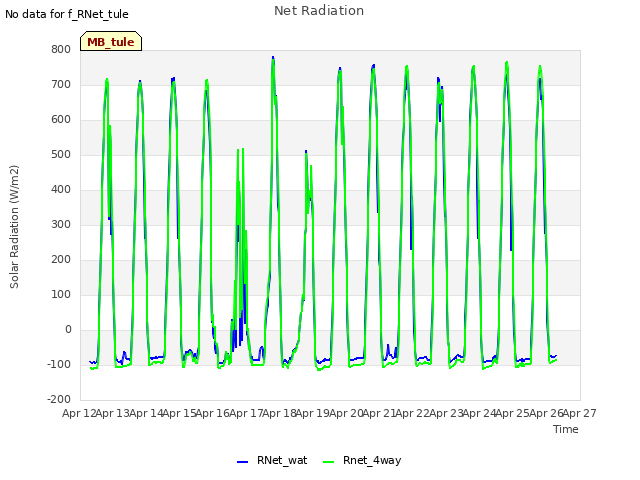640x480 pixels.
Task: Click the Apr 19 x-axis date label
Action: 313,413
